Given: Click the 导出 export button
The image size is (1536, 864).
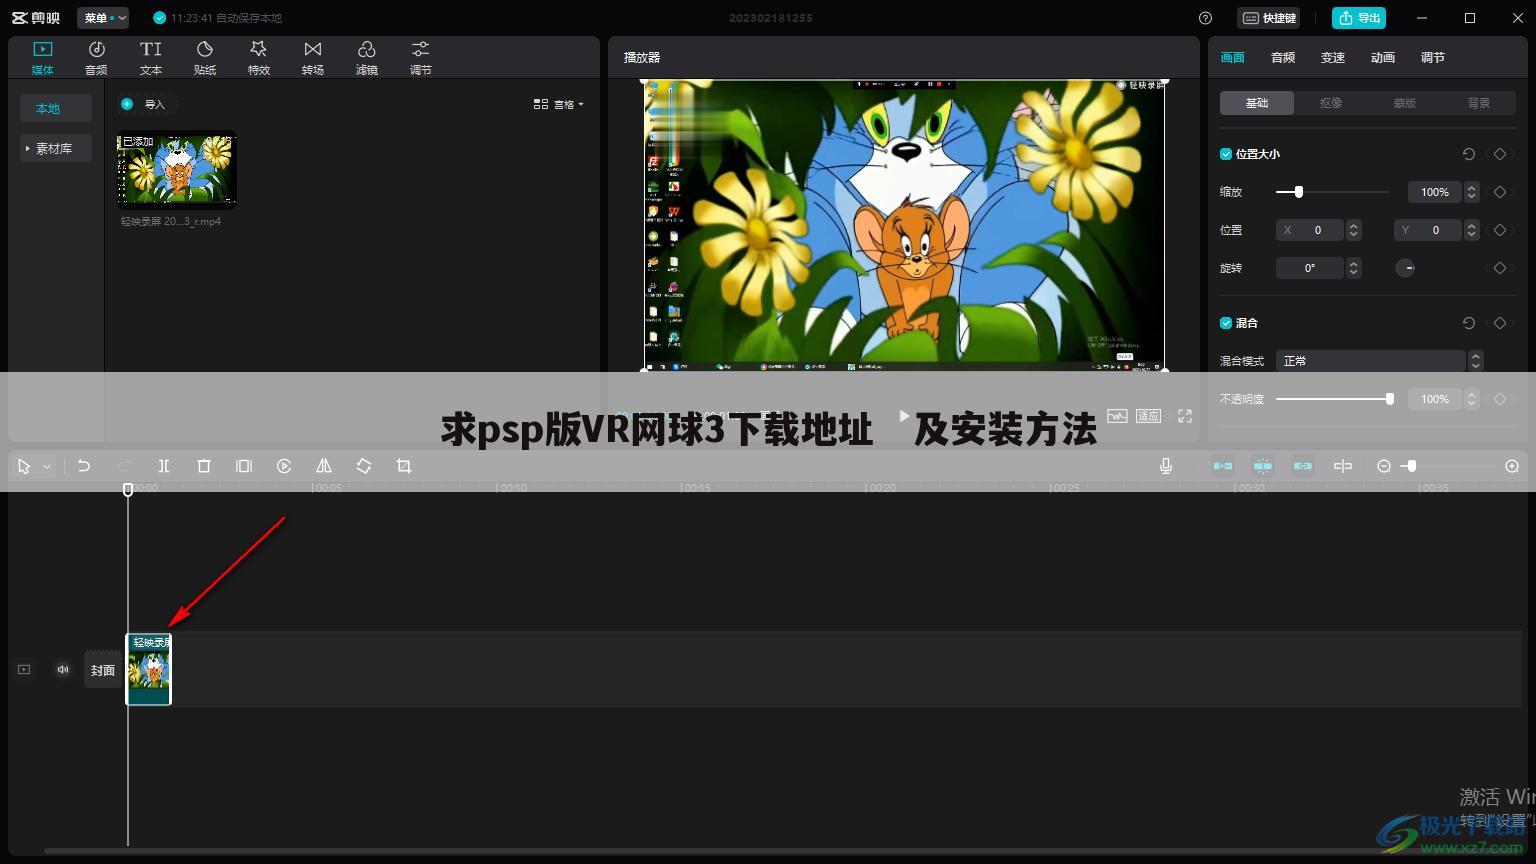Looking at the screenshot, I should (1359, 18).
